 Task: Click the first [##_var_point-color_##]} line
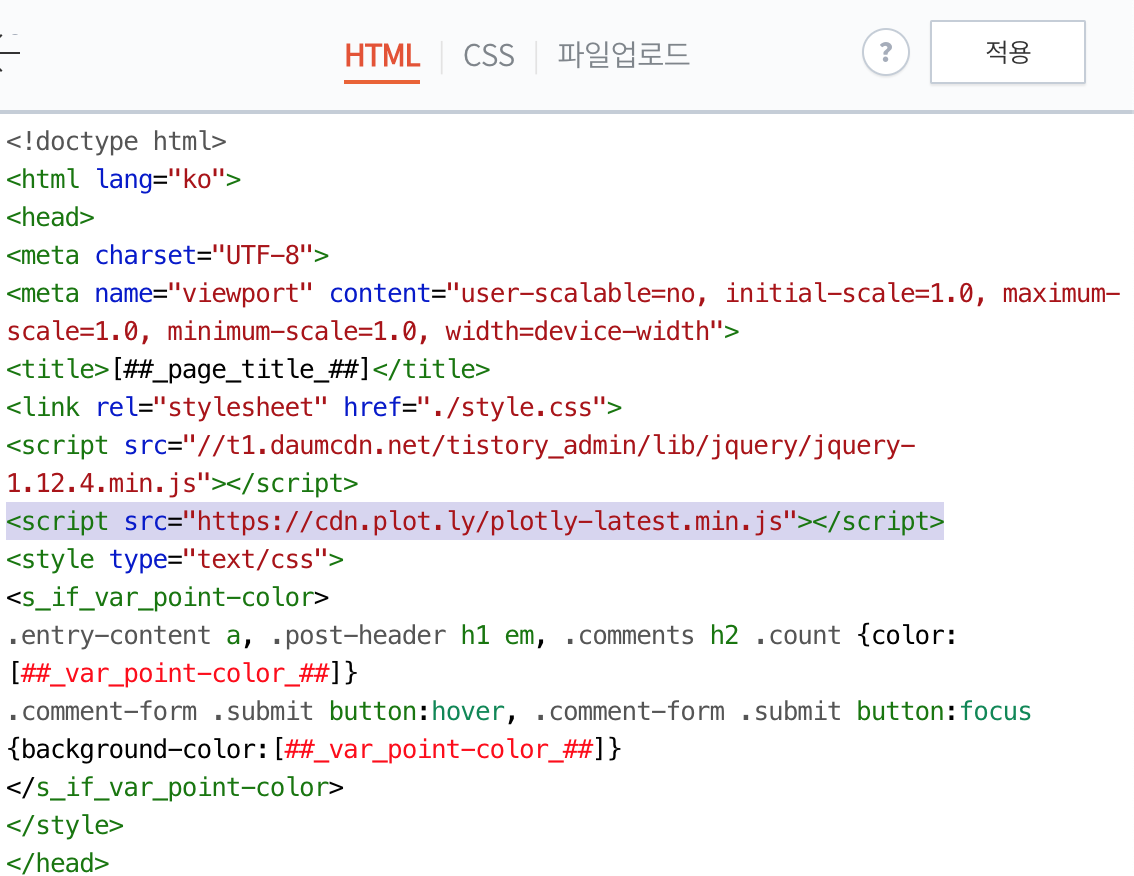(x=182, y=673)
